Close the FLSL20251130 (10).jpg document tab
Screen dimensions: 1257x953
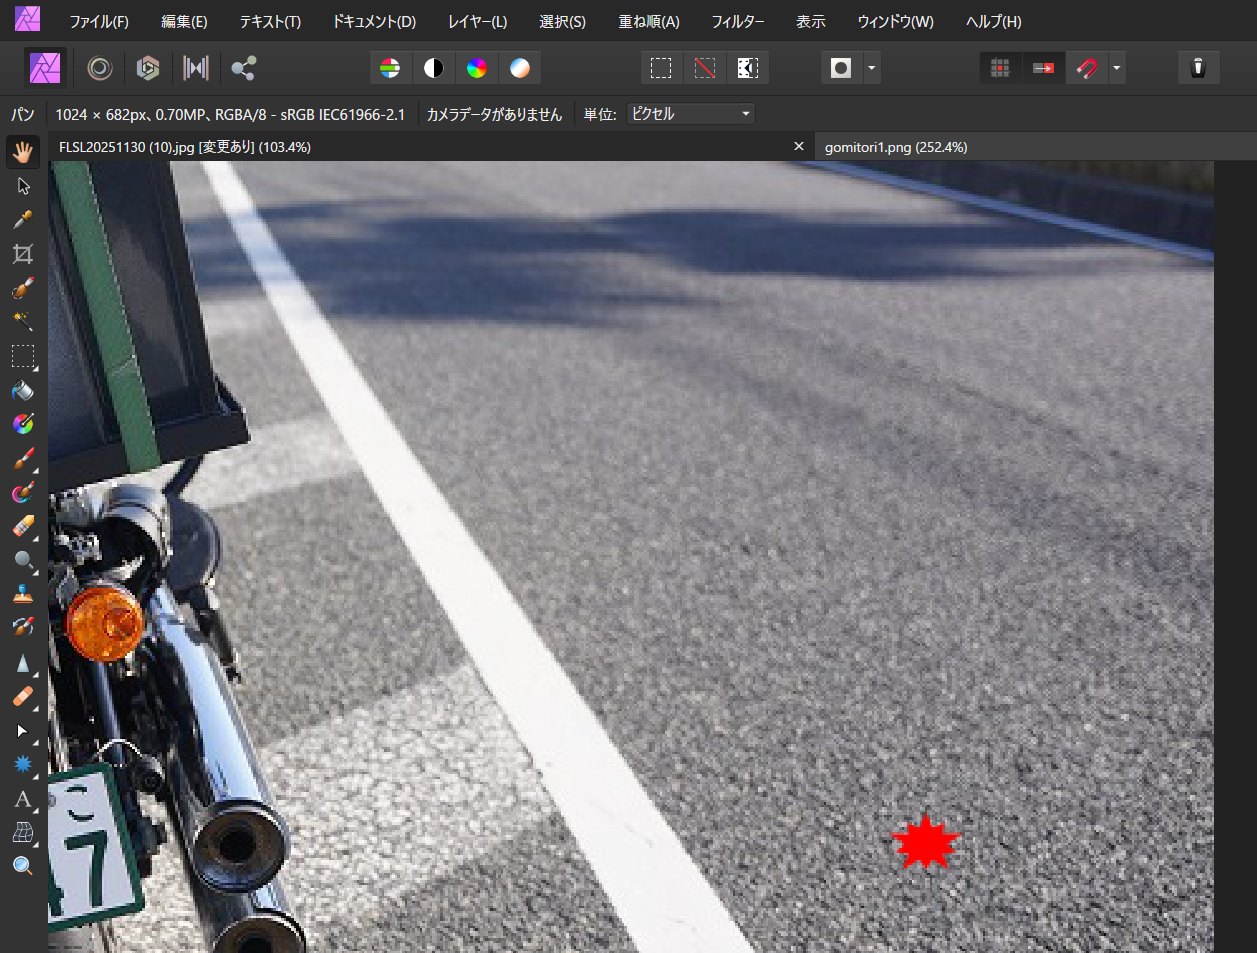(x=798, y=146)
